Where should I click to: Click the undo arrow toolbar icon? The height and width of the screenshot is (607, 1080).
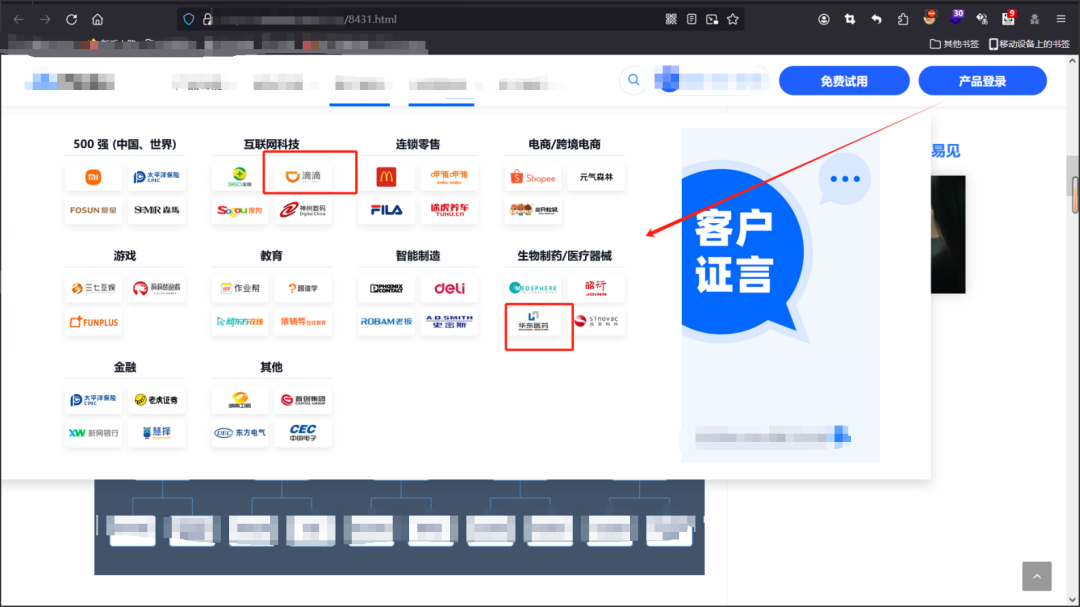[x=876, y=19]
